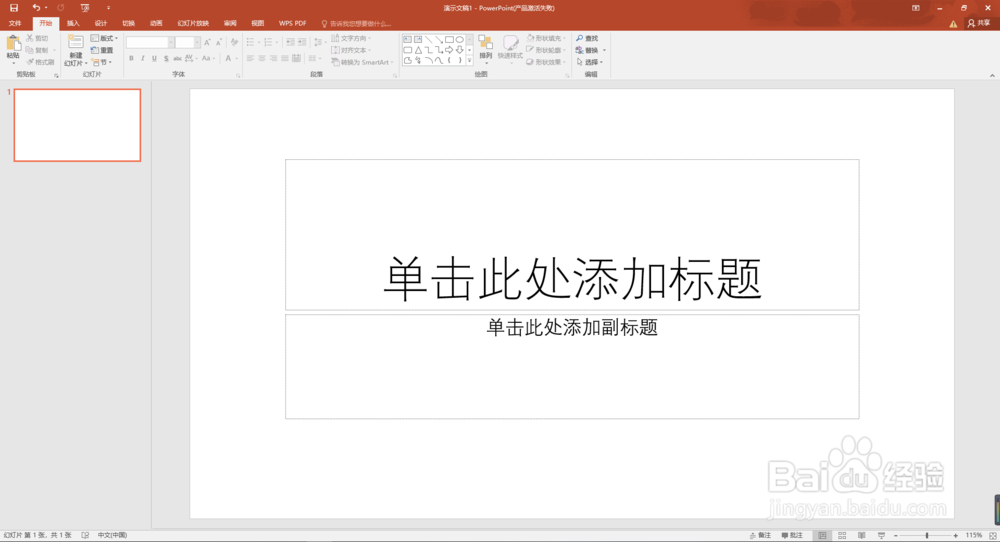Screen dimensions: 1000x542
Task: Click the 重置 (Reset) slide button
Action: 102,50
